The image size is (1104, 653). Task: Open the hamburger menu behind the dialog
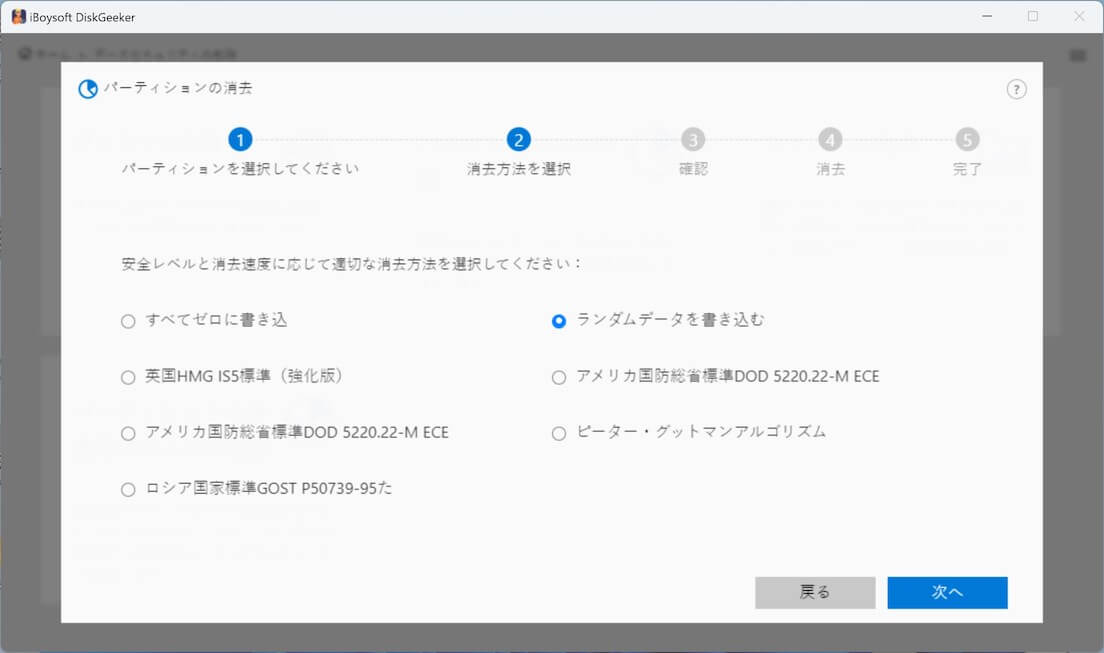(1077, 55)
